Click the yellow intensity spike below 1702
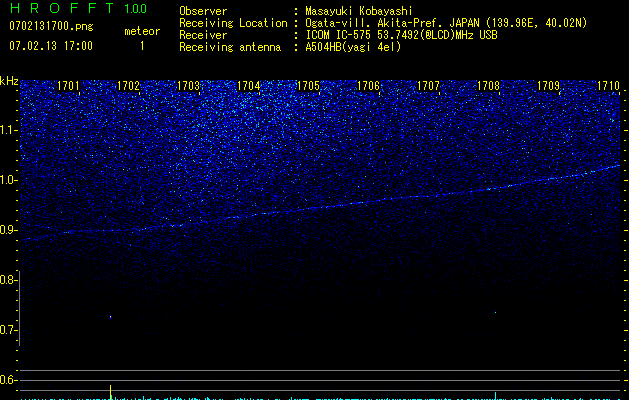The image size is (629, 400). click(110, 392)
